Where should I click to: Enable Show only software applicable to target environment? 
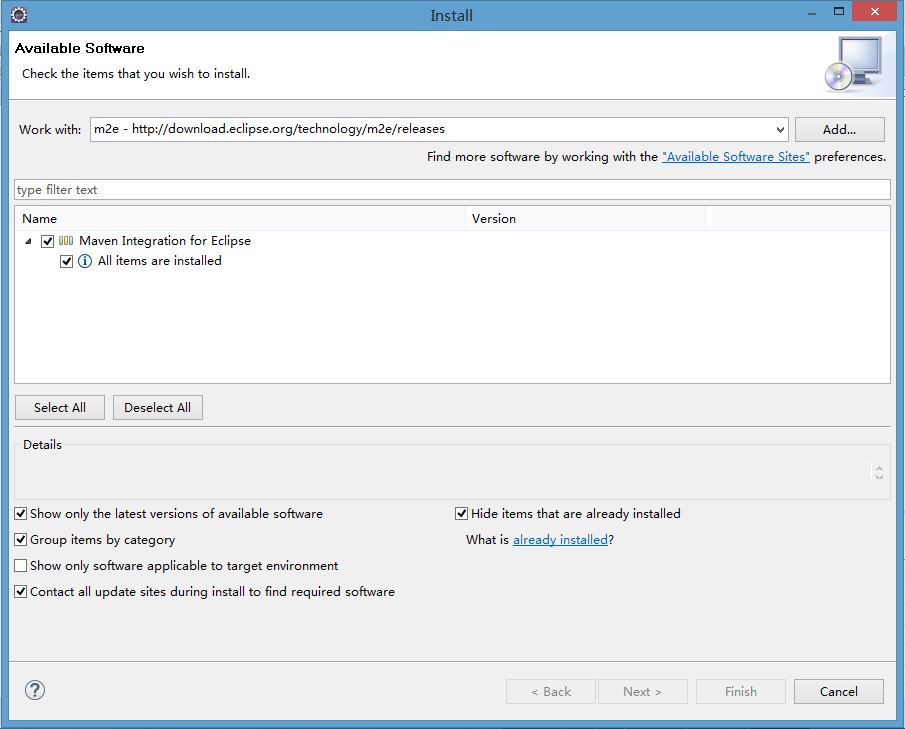click(x=21, y=566)
